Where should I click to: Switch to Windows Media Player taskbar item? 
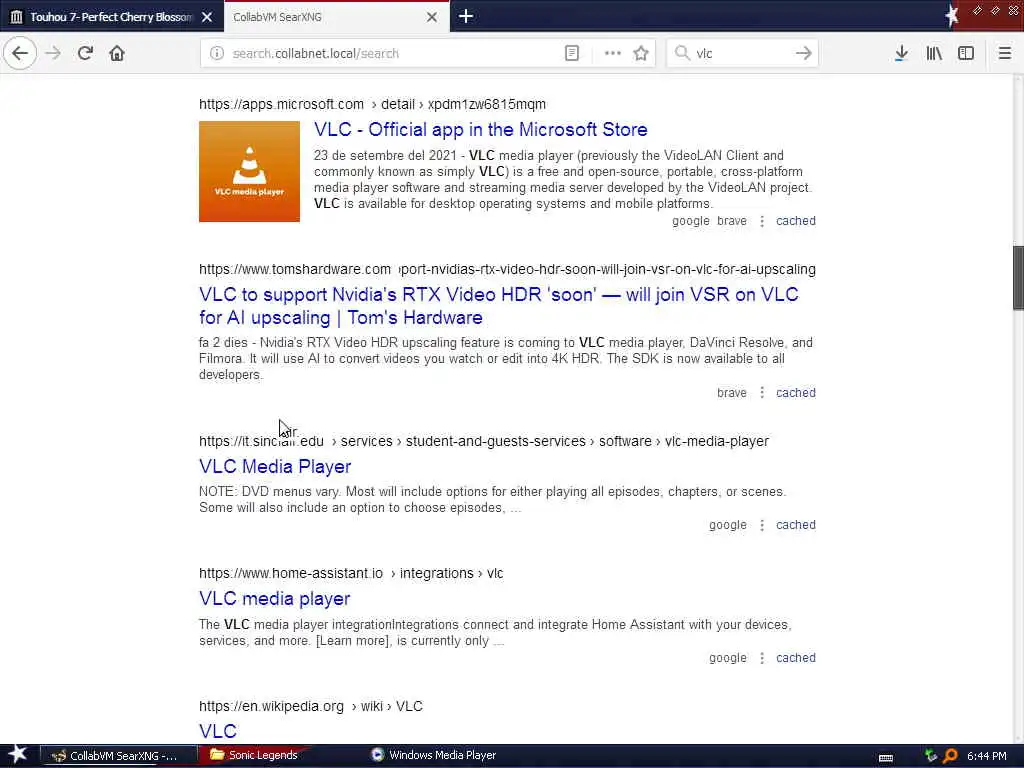coord(434,755)
